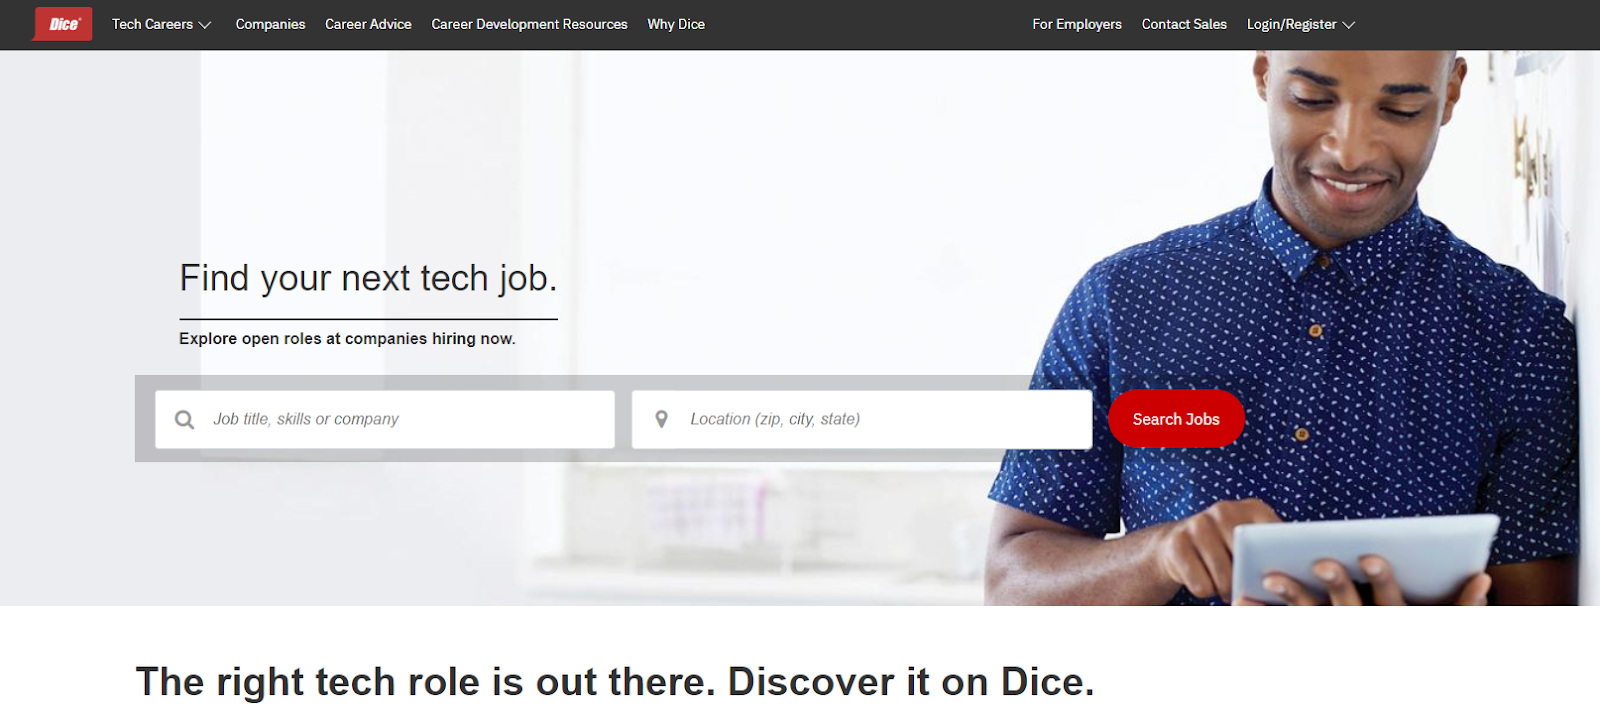Image resolution: width=1600 pixels, height=722 pixels.
Task: Click the Explore open roles subtitle text
Action: [347, 339]
